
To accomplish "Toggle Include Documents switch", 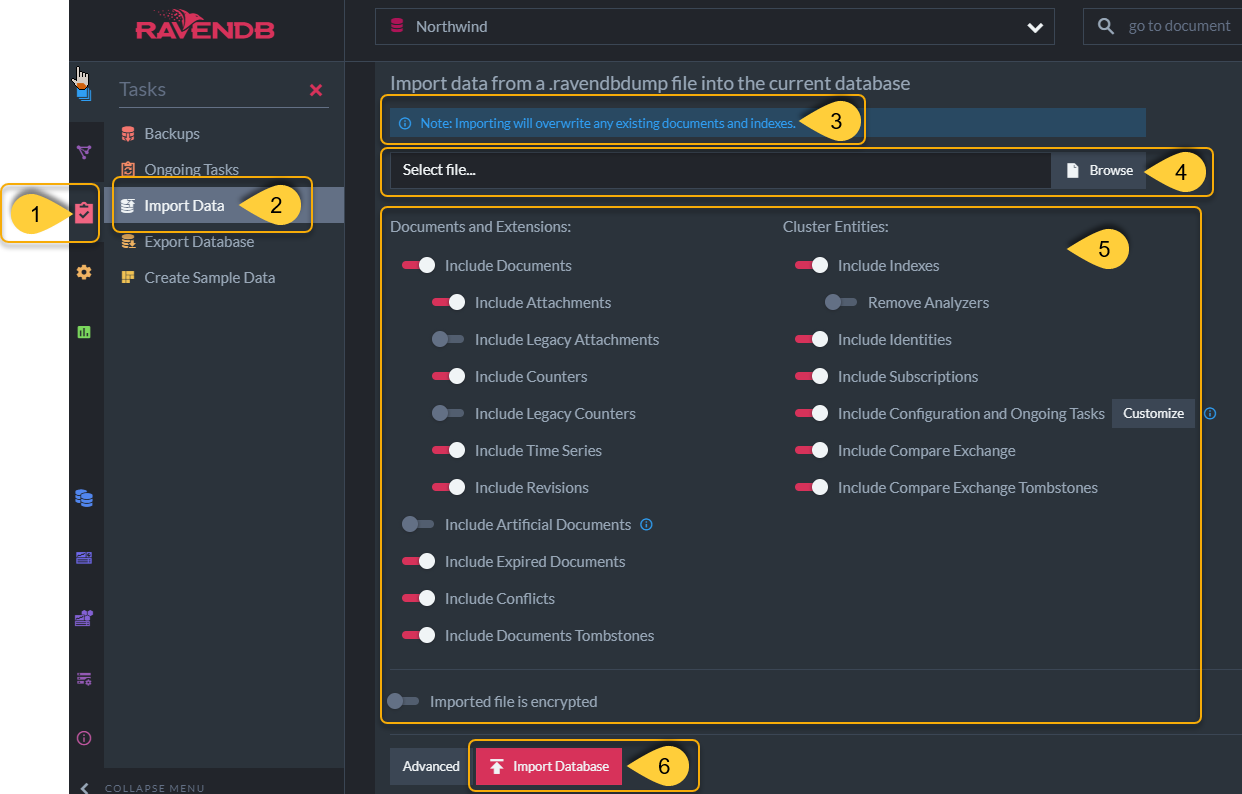I will 418,265.
